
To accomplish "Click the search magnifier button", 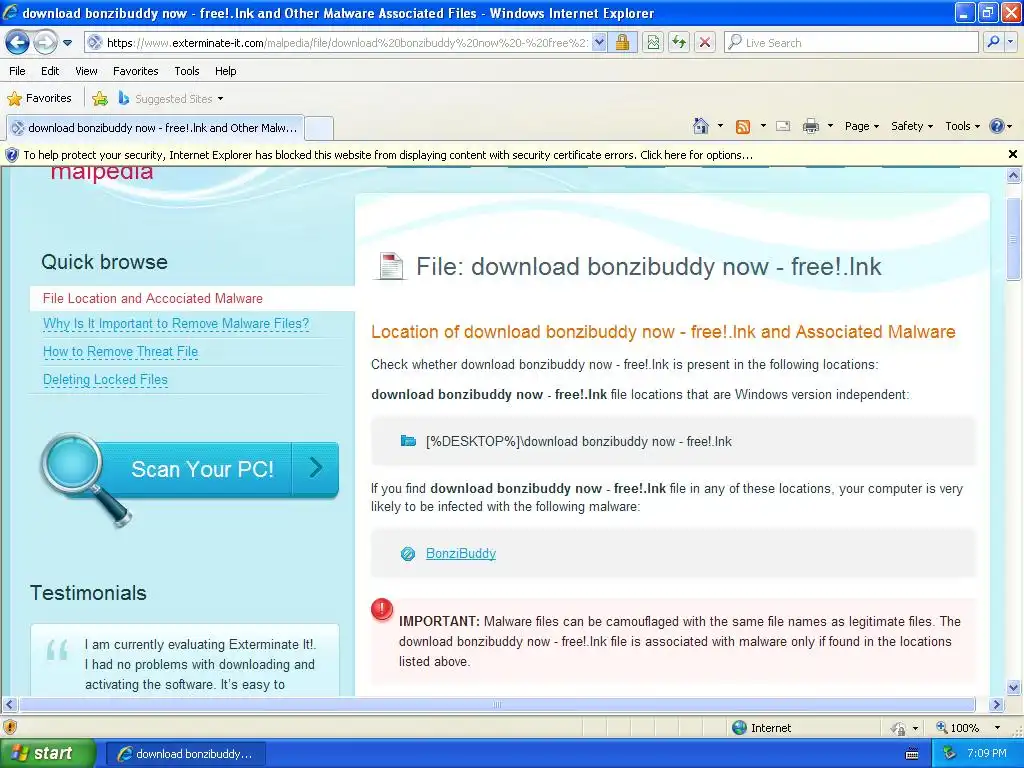I will click(993, 42).
